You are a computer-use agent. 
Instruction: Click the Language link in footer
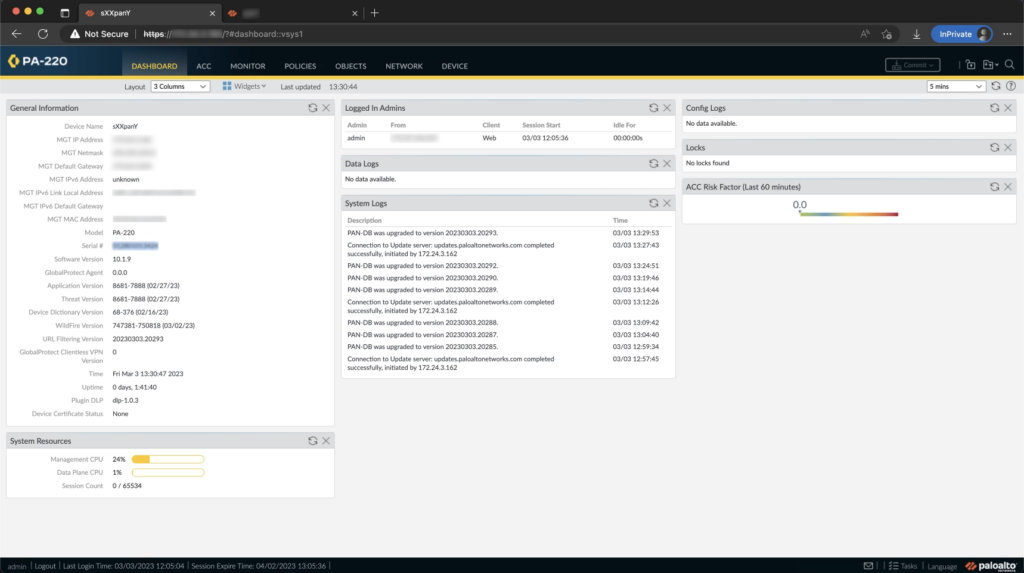(x=942, y=566)
